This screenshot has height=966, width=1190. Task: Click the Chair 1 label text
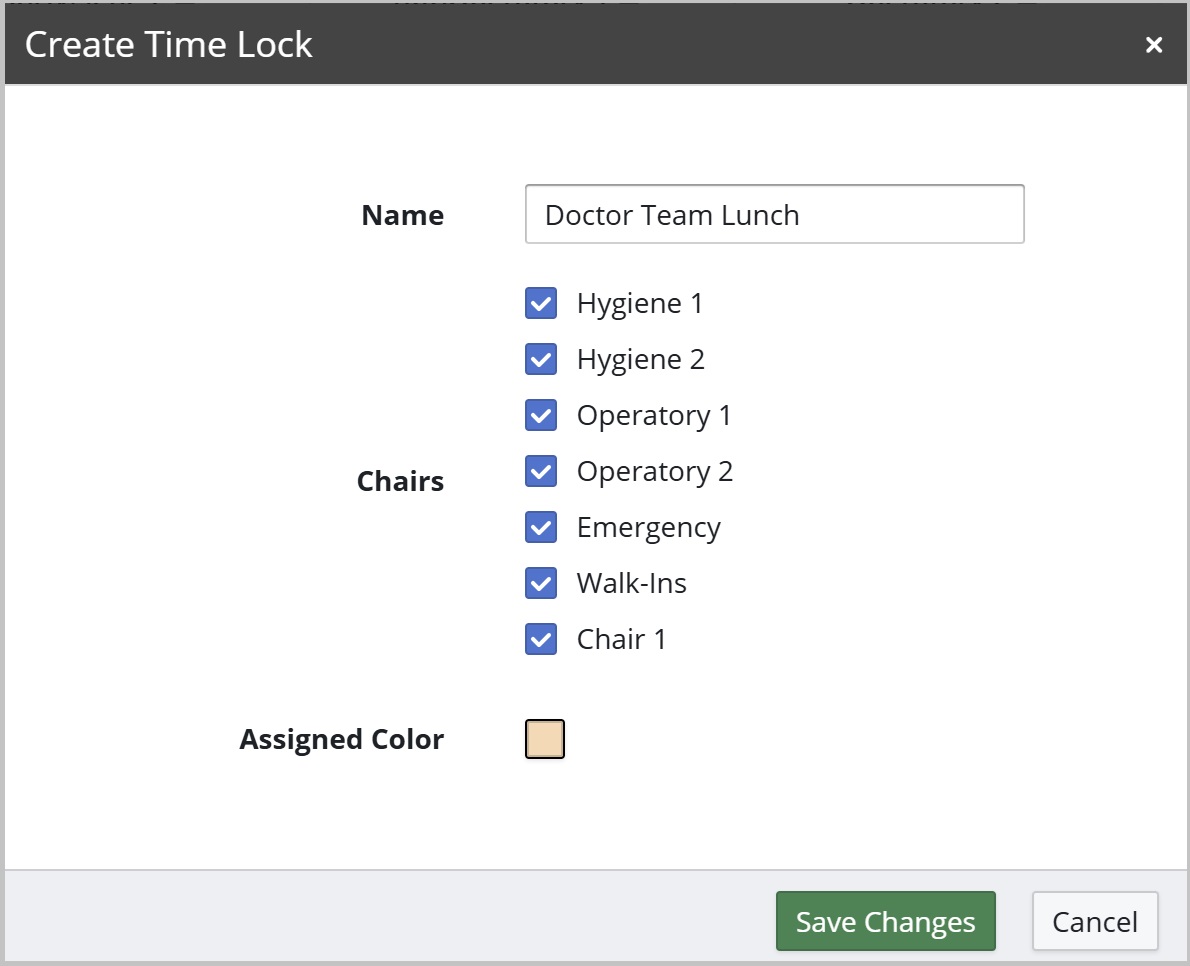click(x=622, y=640)
